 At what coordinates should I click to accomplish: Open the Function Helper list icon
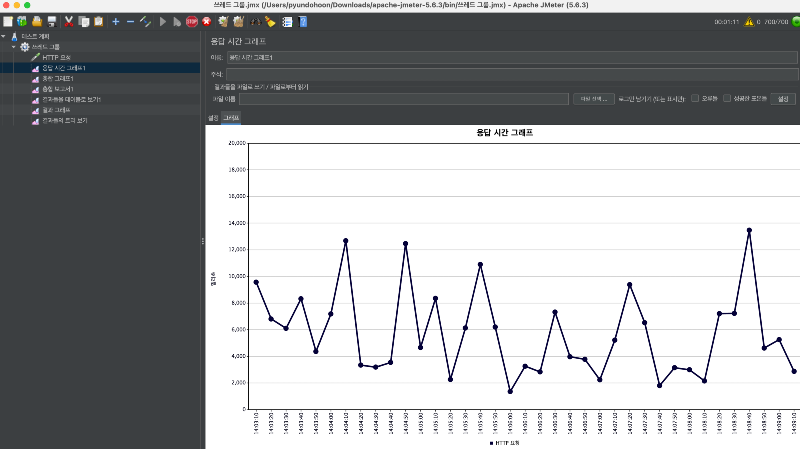[x=287, y=21]
